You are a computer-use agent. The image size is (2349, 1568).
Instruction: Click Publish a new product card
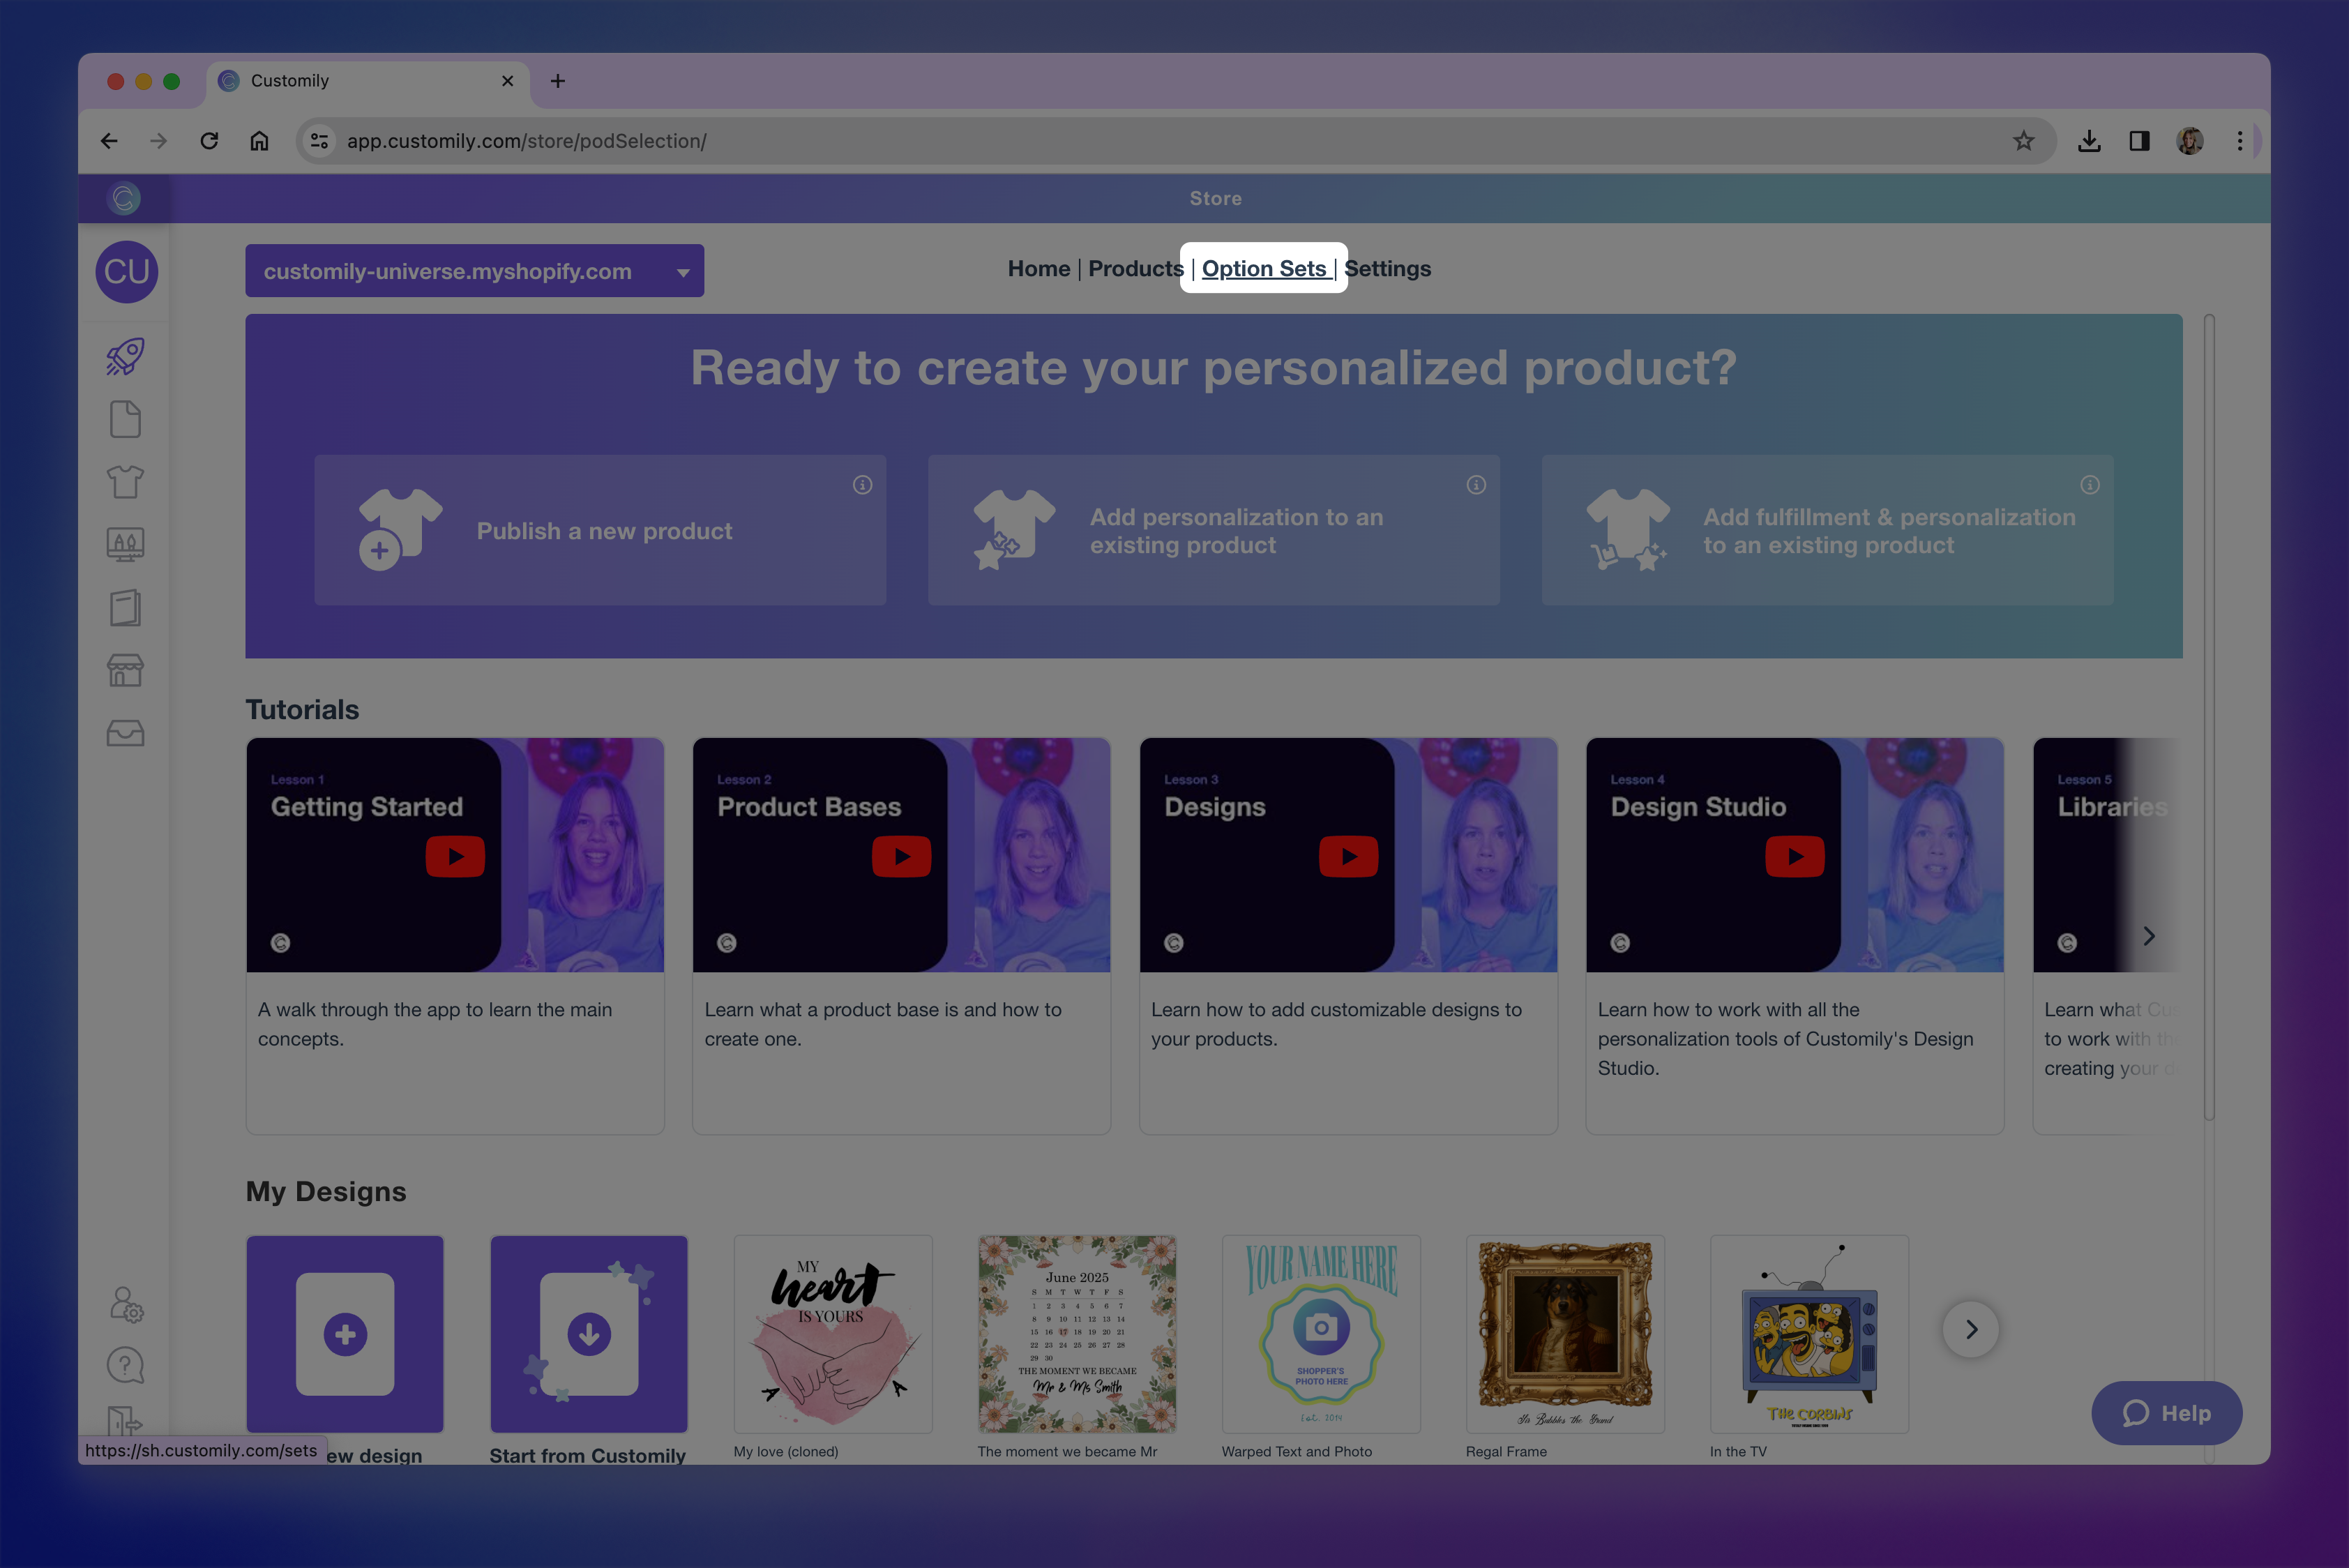[x=600, y=531]
